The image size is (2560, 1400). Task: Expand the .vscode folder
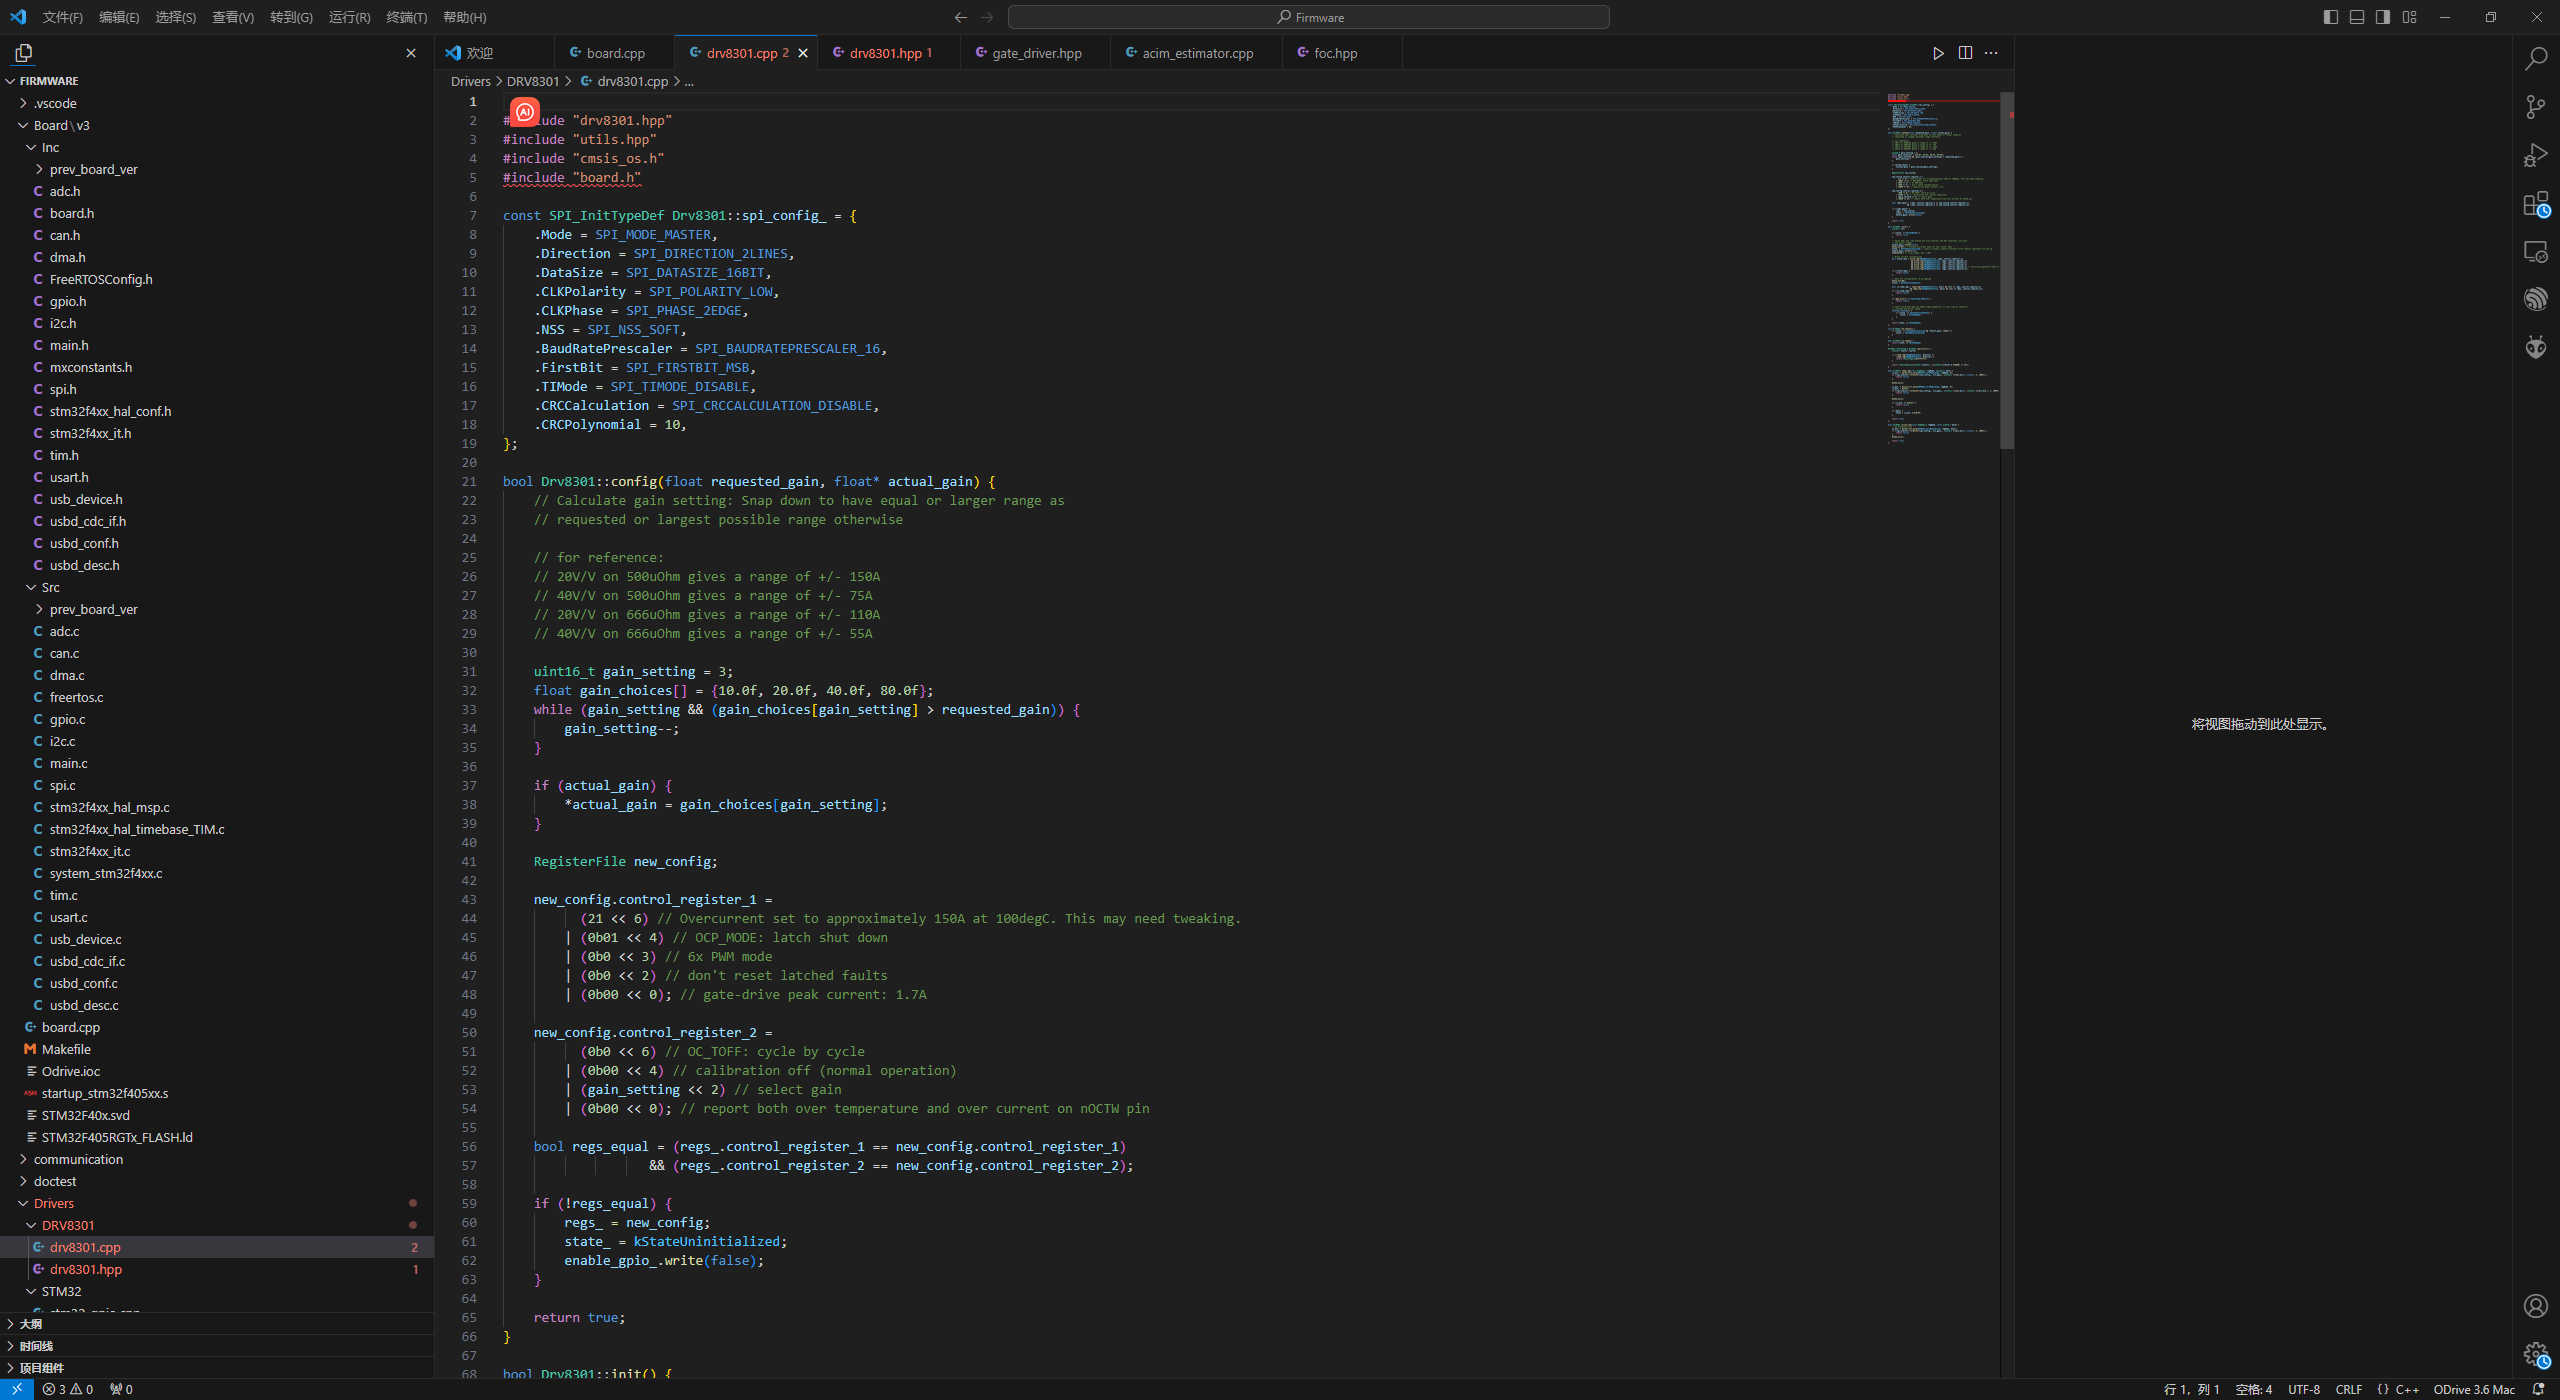click(x=217, y=103)
